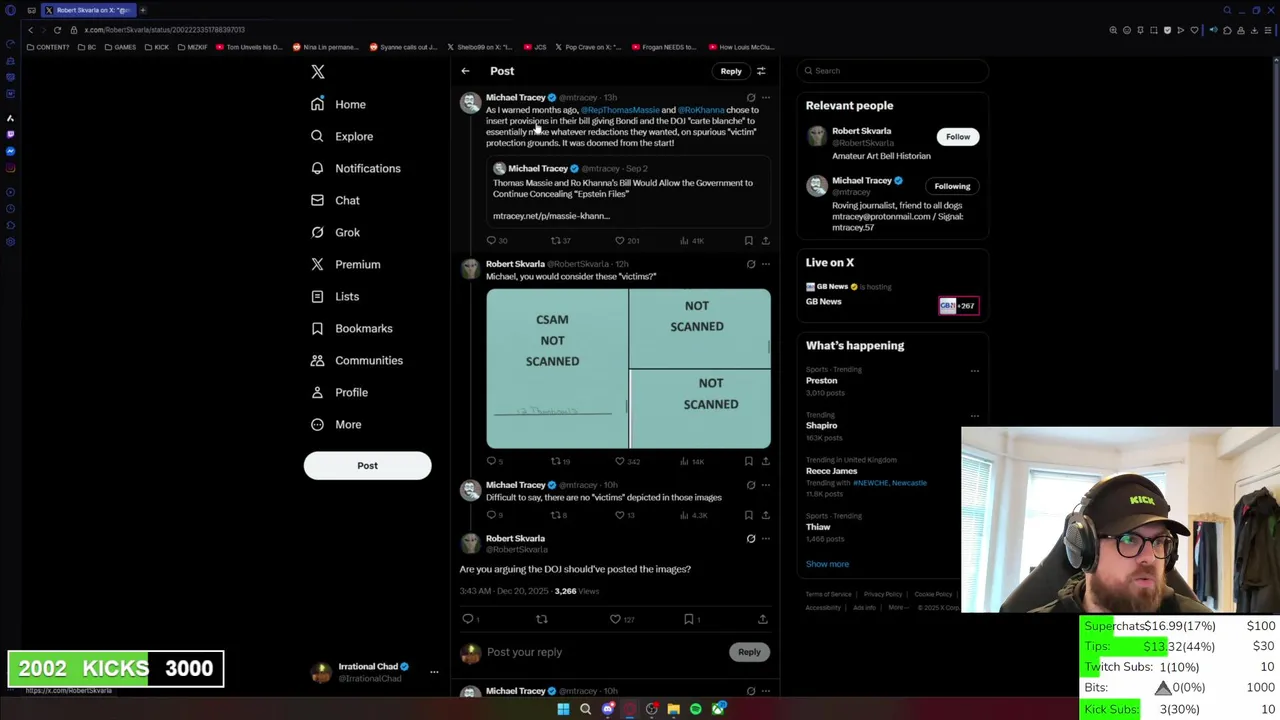Open a new browser tab

point(142,10)
